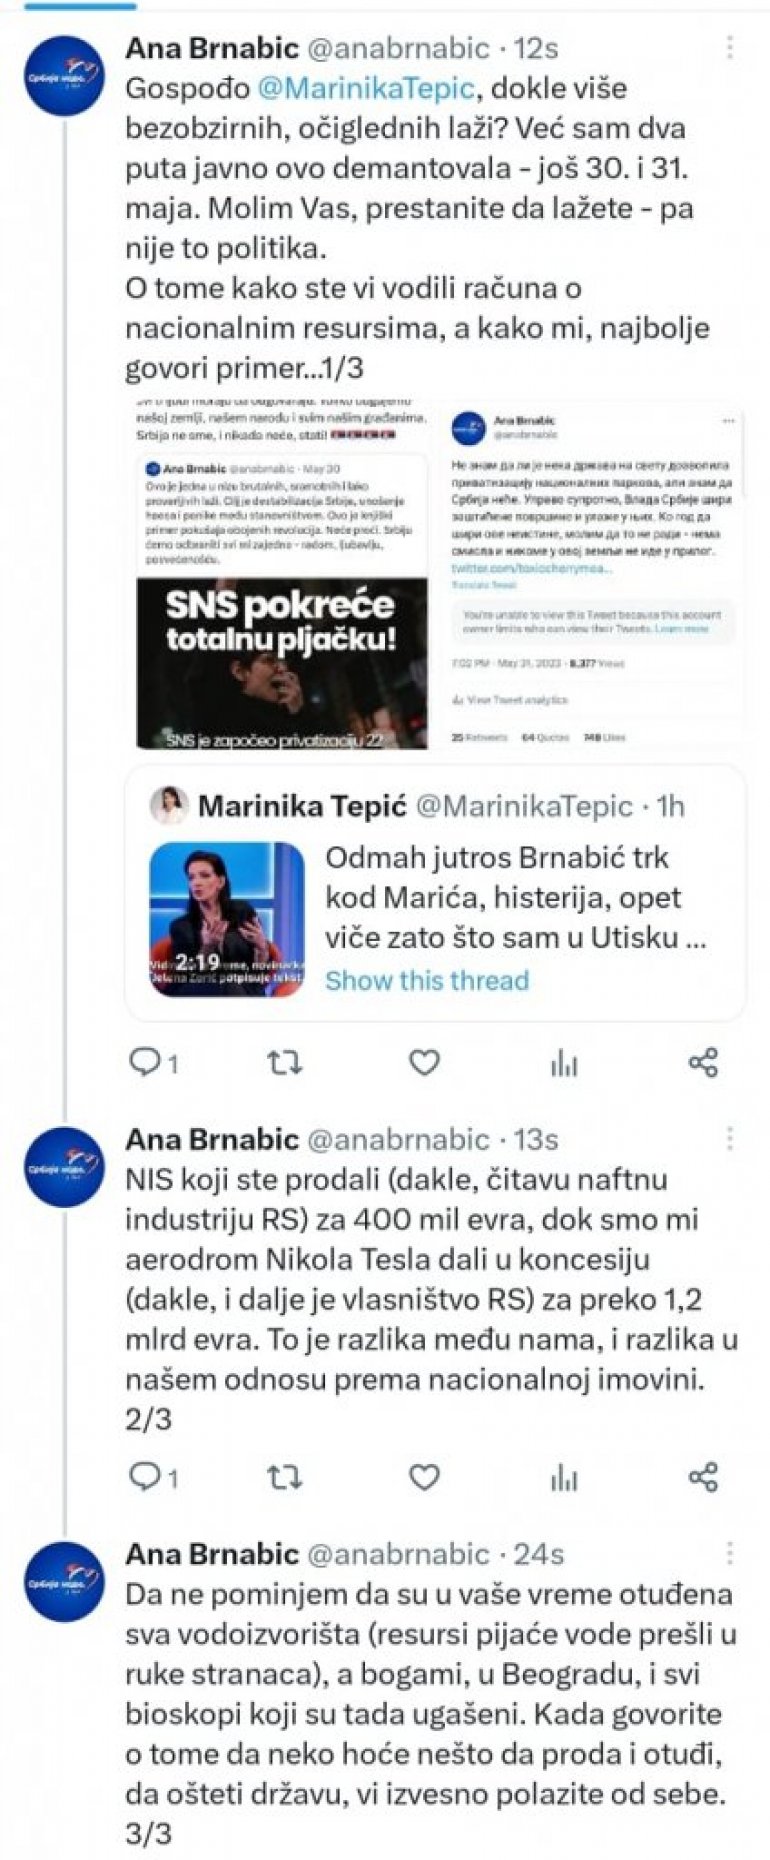The image size is (770, 1860).
Task: View analytics of the first tweet
Action: click(565, 1062)
